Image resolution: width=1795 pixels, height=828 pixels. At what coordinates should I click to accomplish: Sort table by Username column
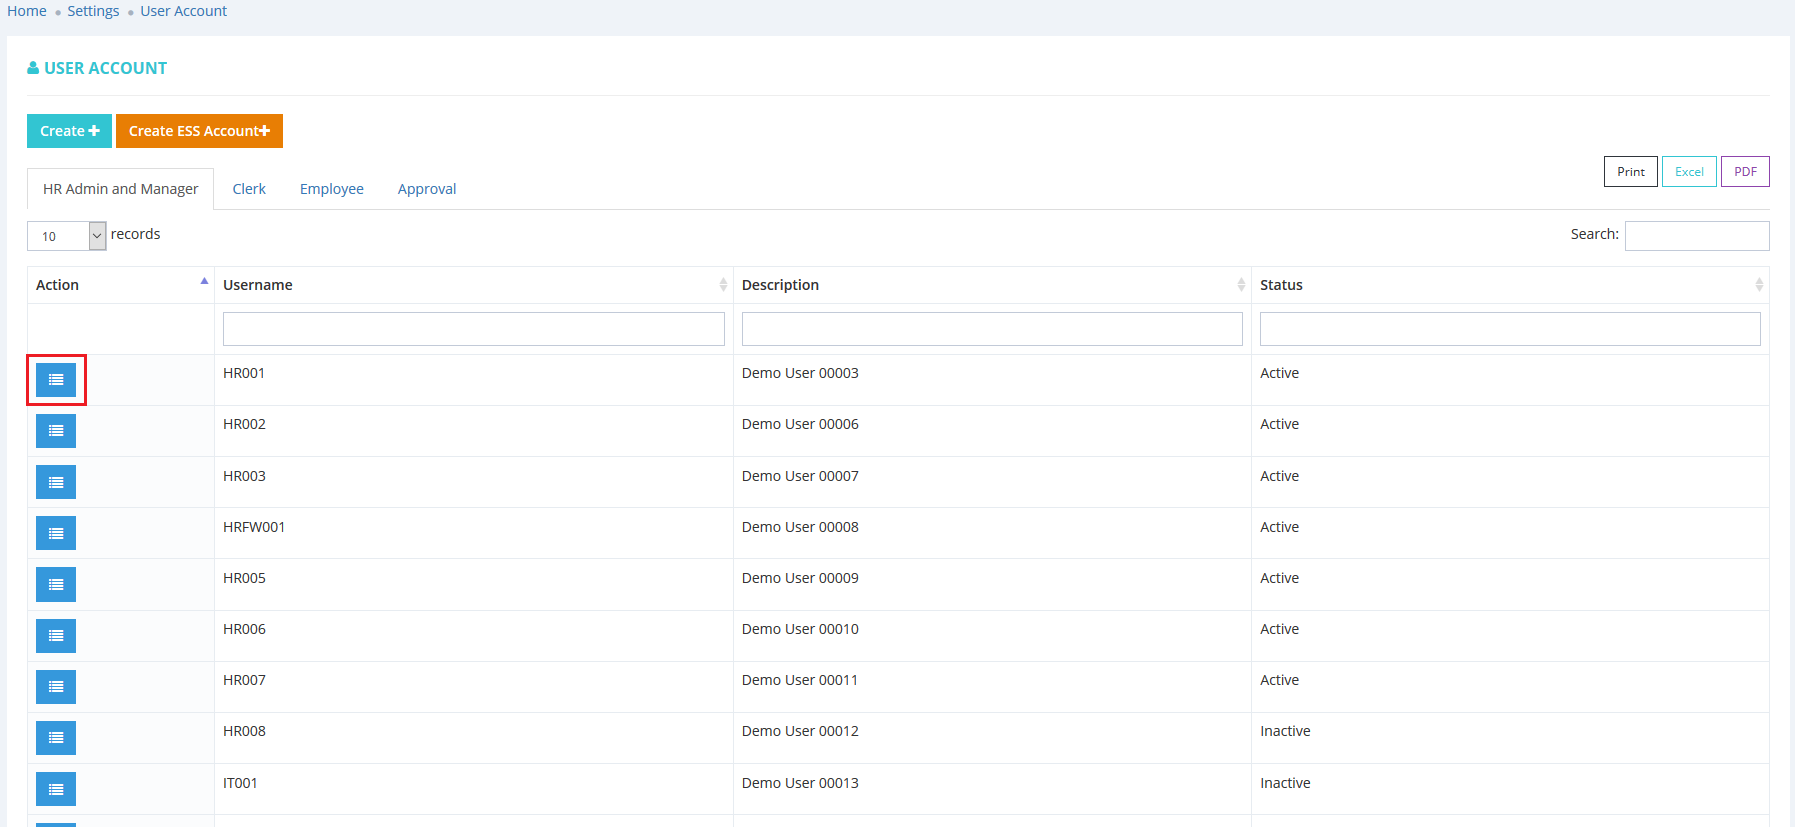click(472, 285)
